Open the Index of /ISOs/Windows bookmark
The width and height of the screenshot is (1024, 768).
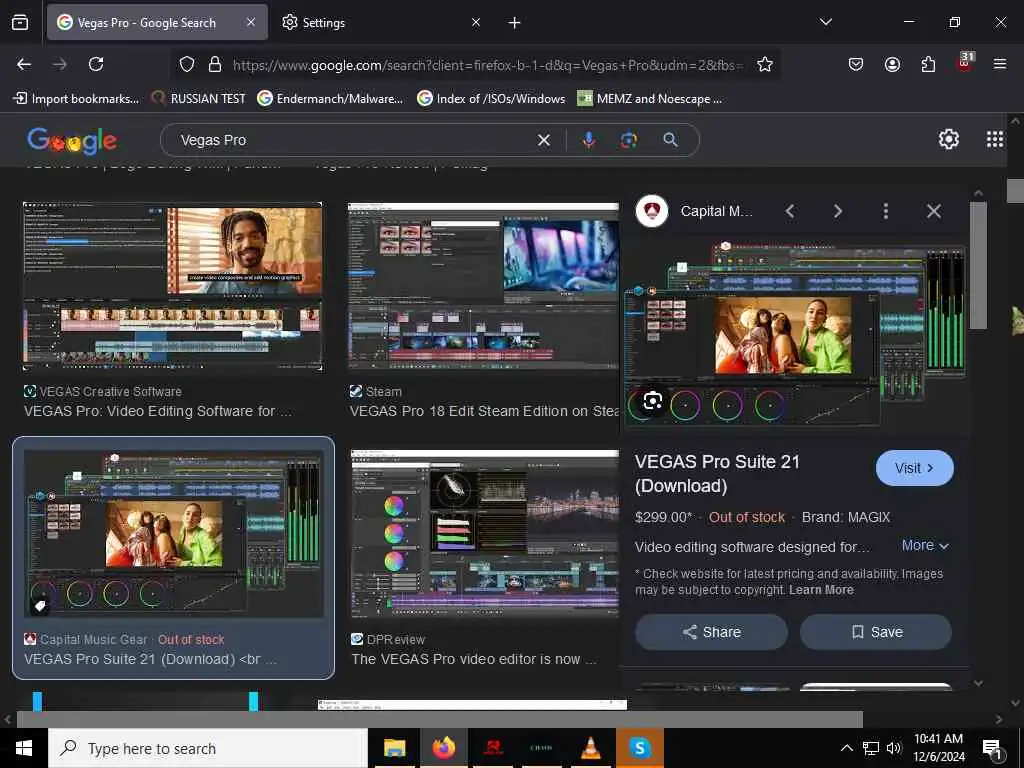[491, 99]
